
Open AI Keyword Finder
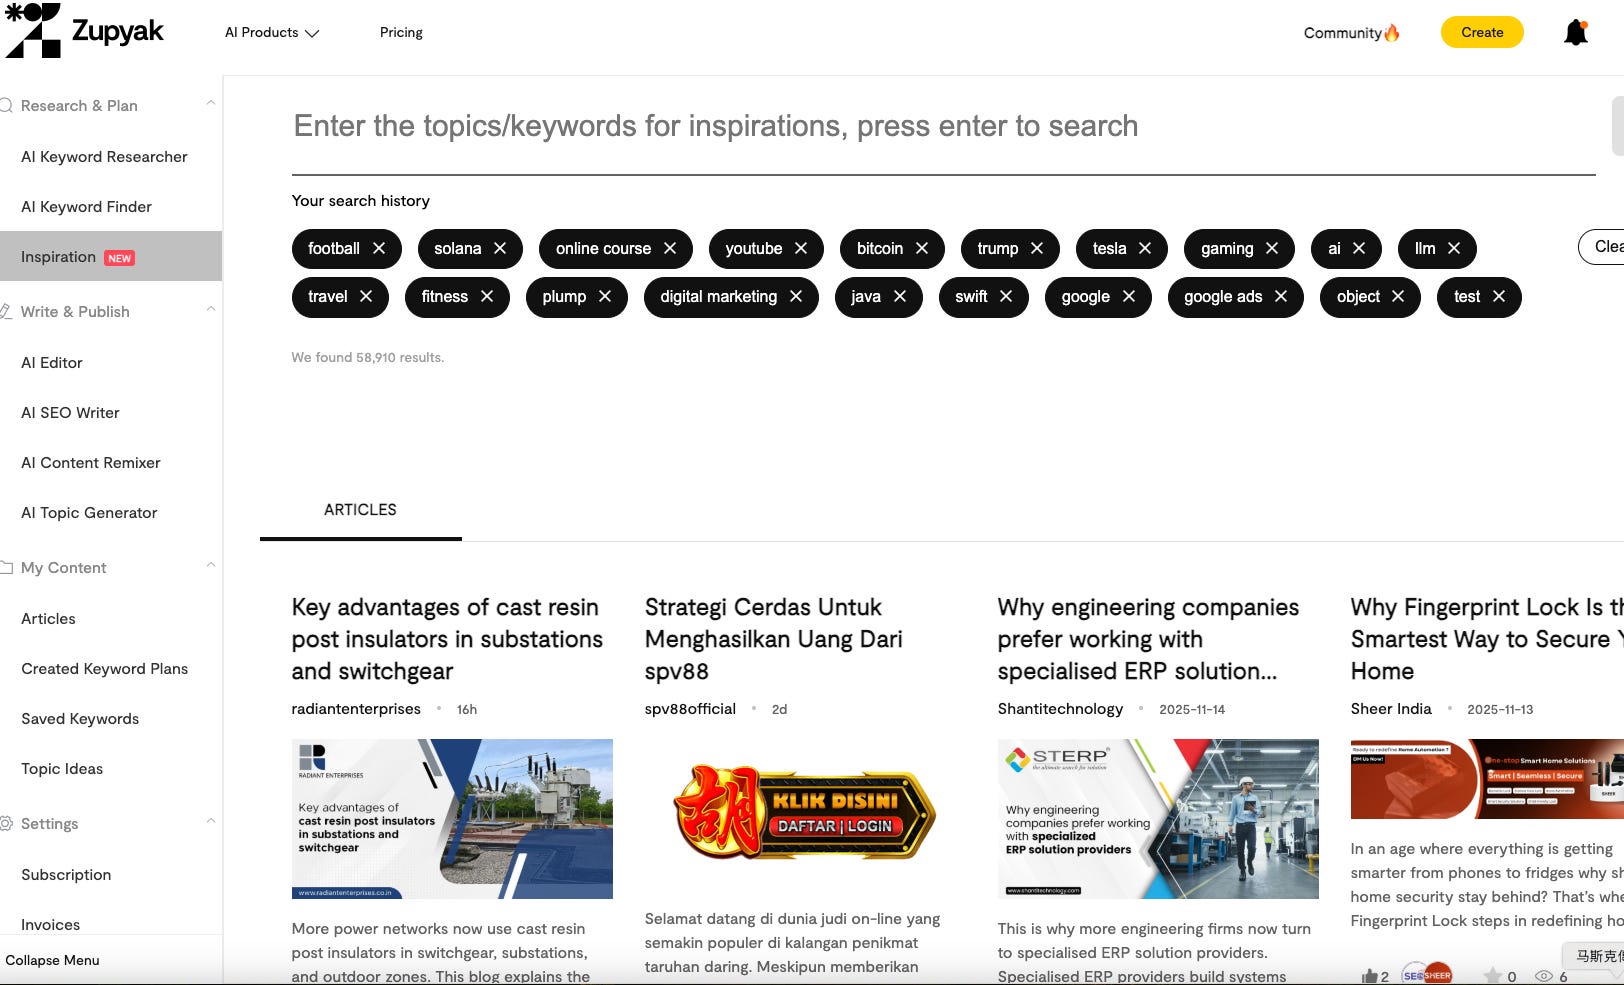click(x=86, y=207)
